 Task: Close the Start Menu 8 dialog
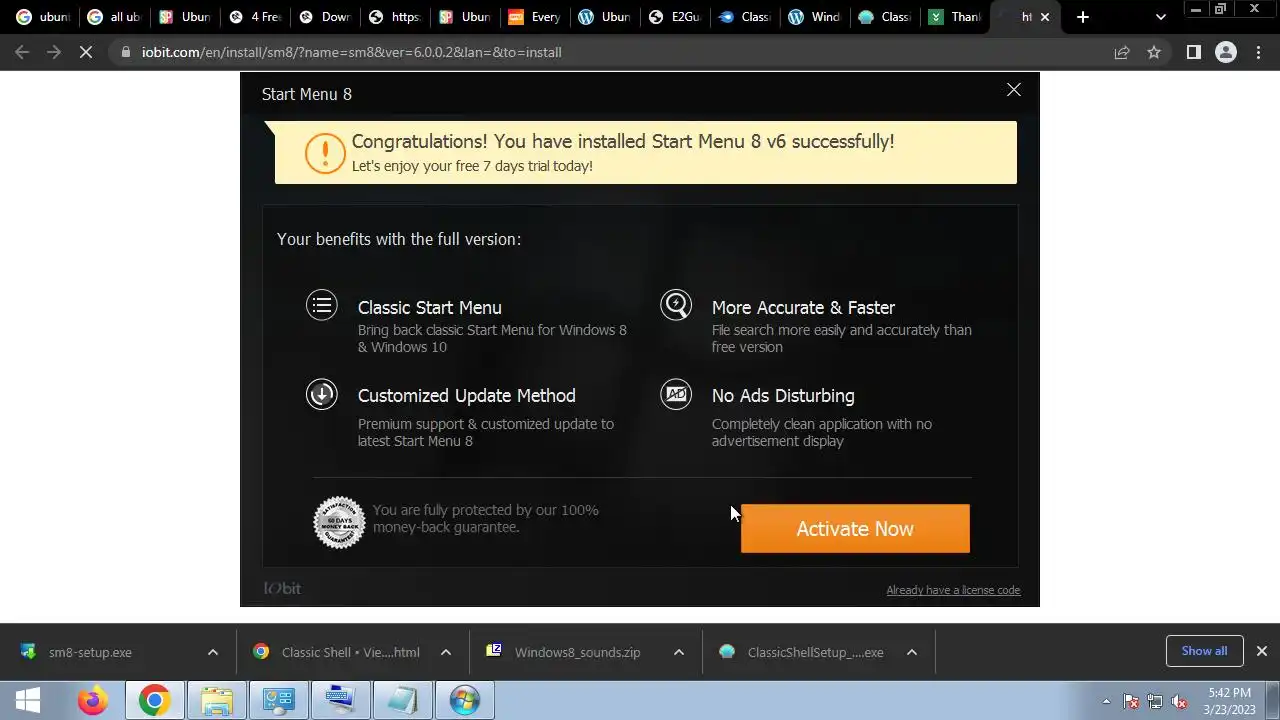pos(1014,90)
